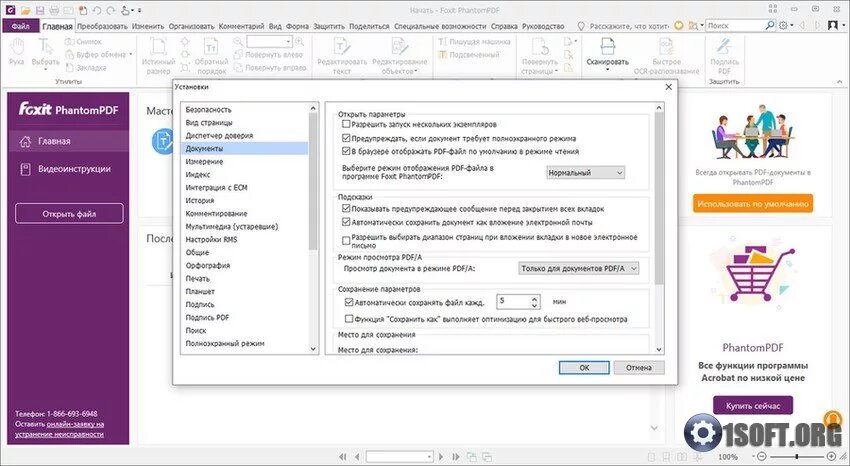Click the next page arrow in status bar
This screenshot has width=850, height=466.
(x=441, y=457)
